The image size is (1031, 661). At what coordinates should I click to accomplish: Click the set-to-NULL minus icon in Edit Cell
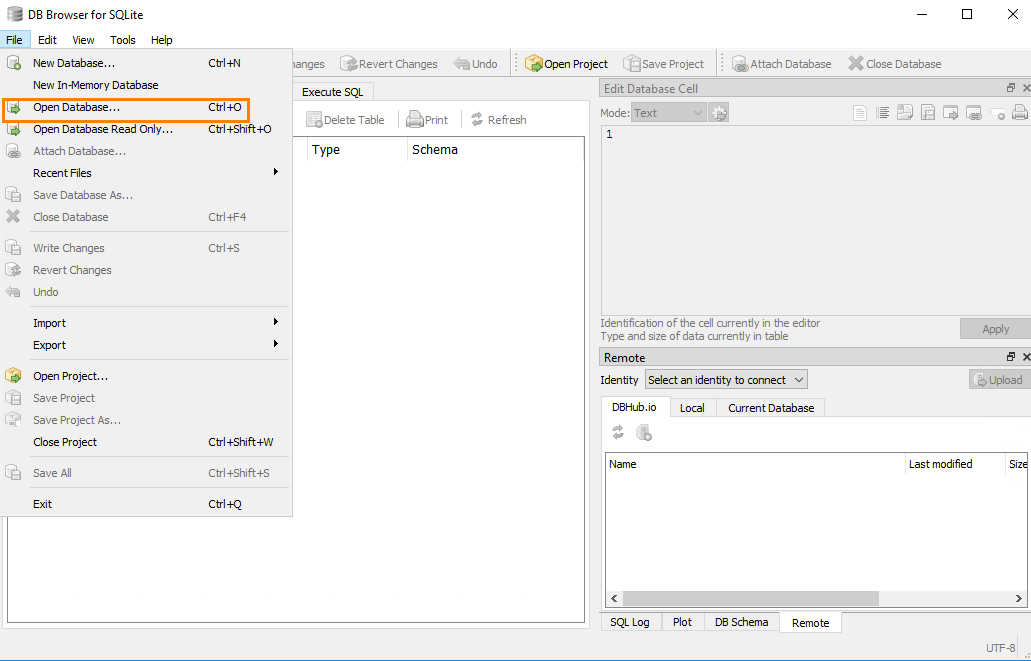pyautogui.click(x=997, y=114)
